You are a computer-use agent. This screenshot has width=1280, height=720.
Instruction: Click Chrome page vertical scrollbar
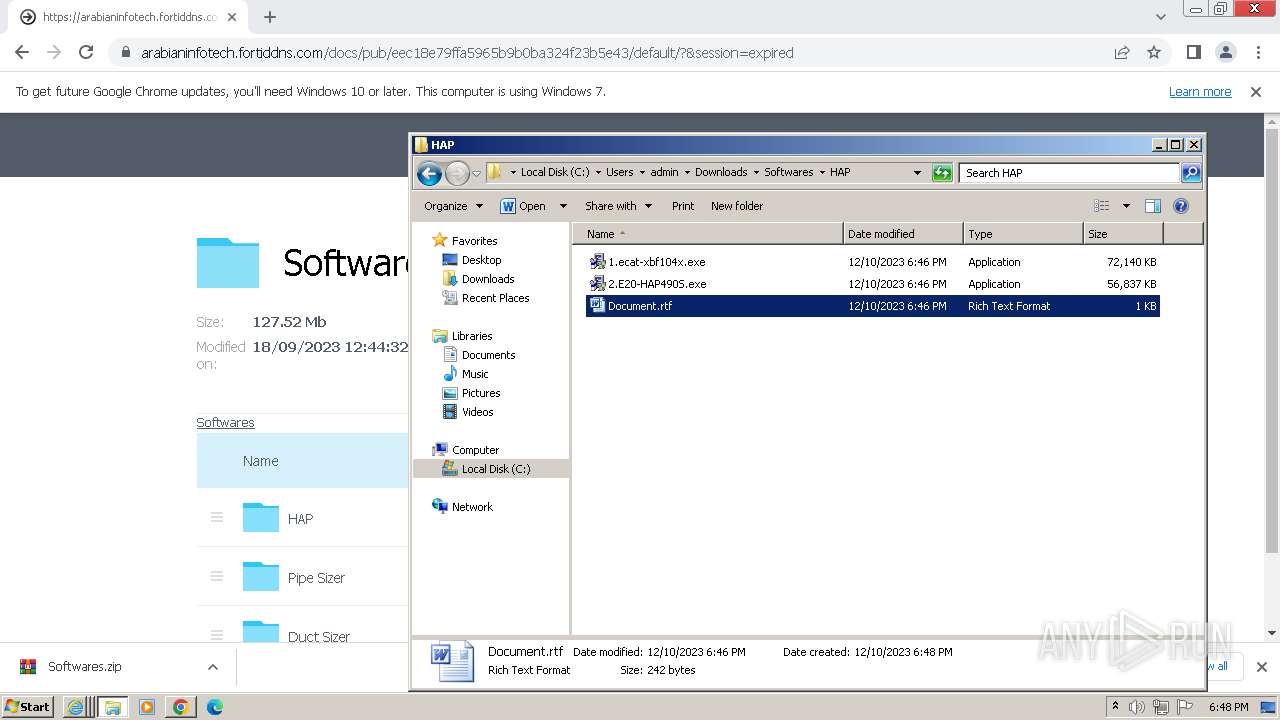tap(1272, 340)
